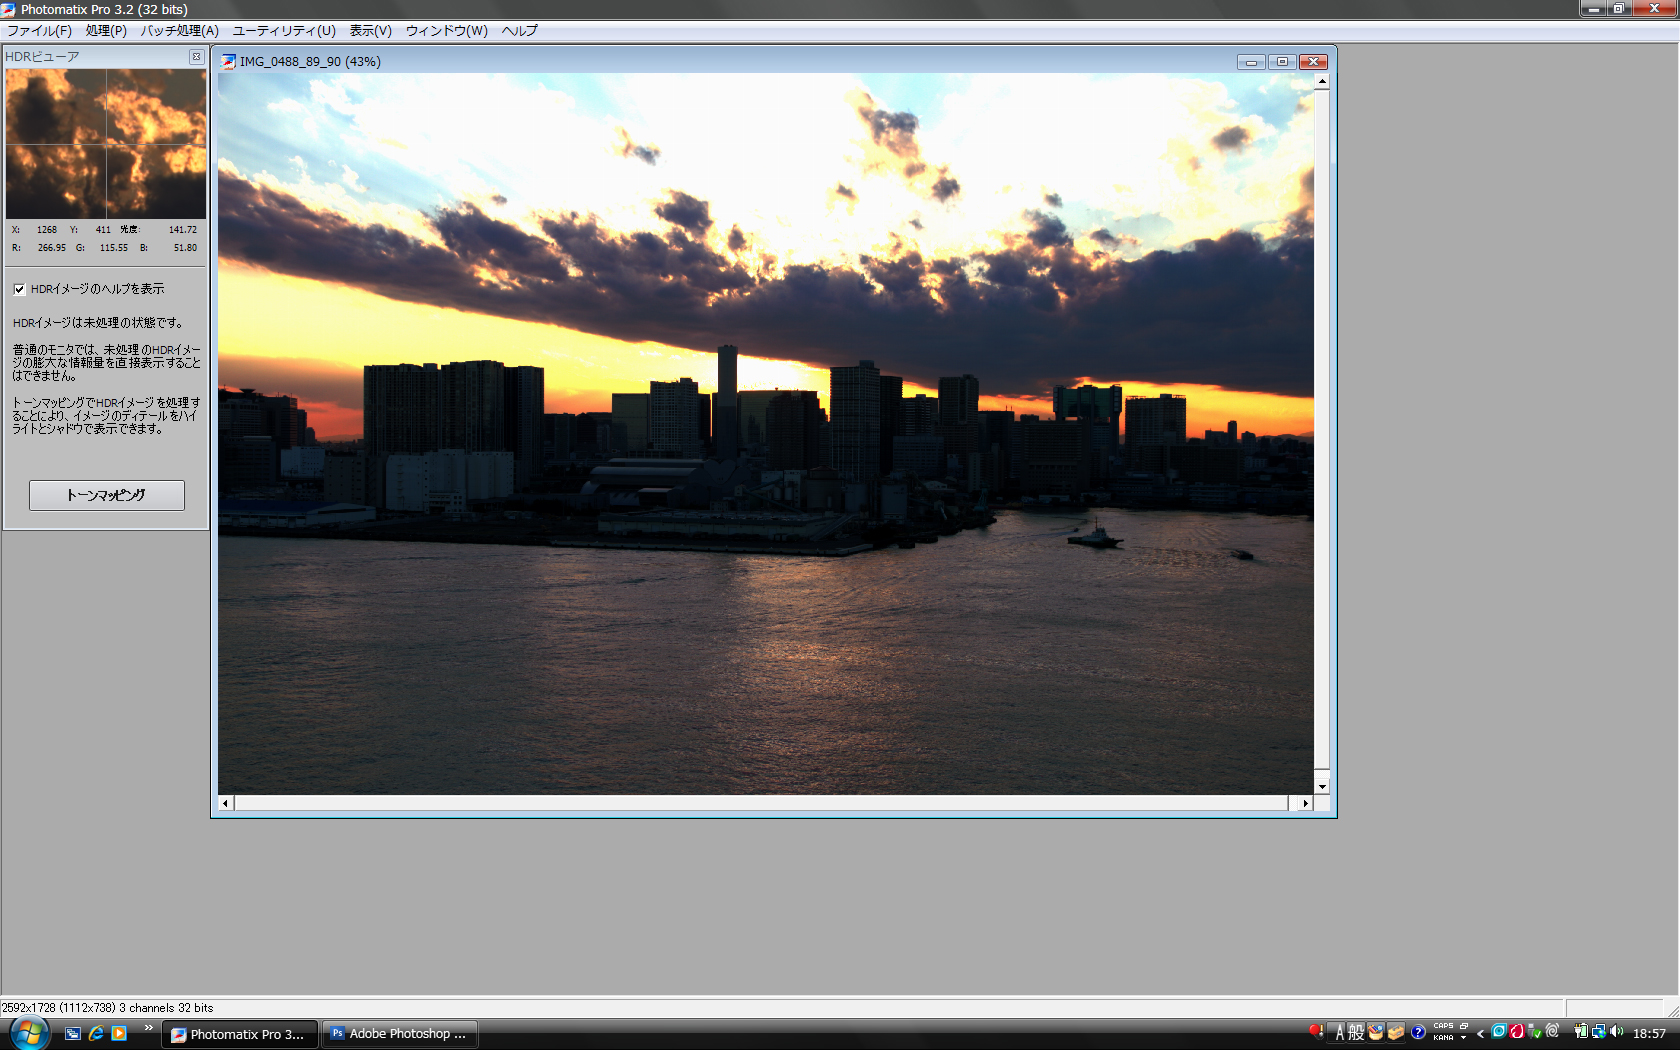1680x1050 pixels.
Task: Click the image window vertical scroll down arrow
Action: tap(1322, 787)
